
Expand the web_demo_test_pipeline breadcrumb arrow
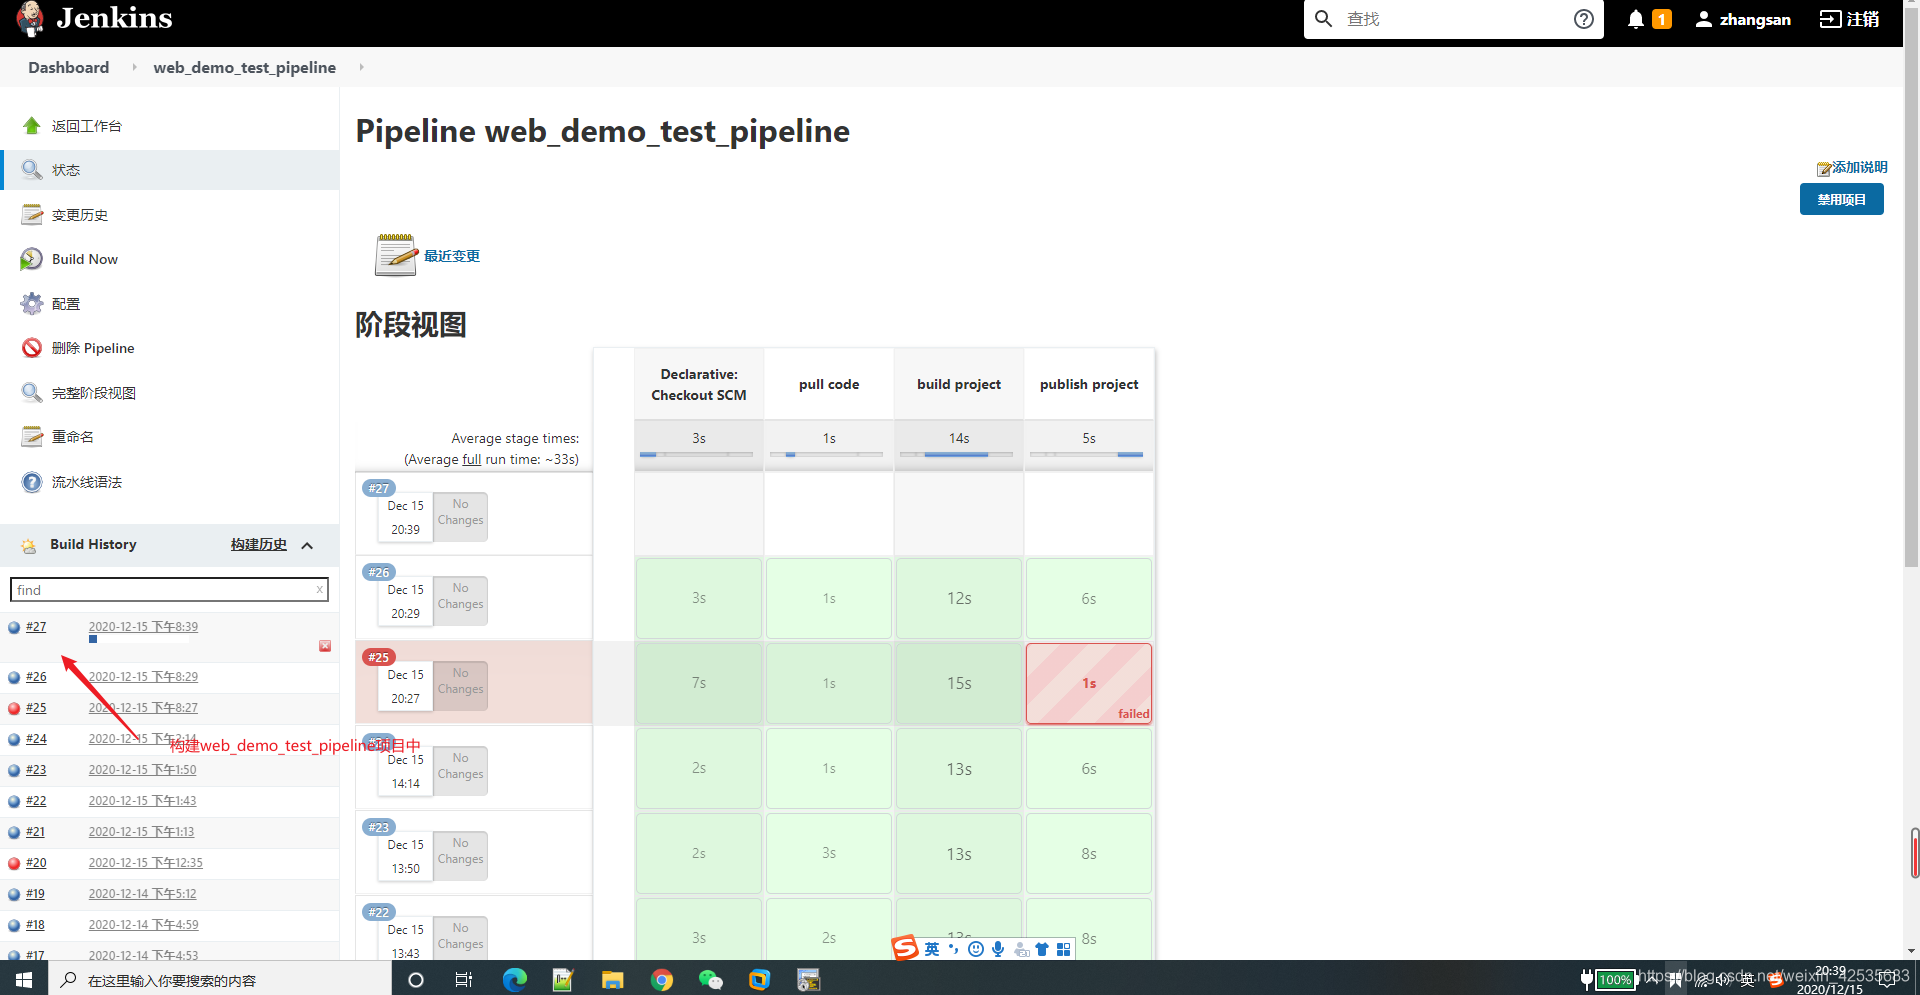(x=361, y=67)
